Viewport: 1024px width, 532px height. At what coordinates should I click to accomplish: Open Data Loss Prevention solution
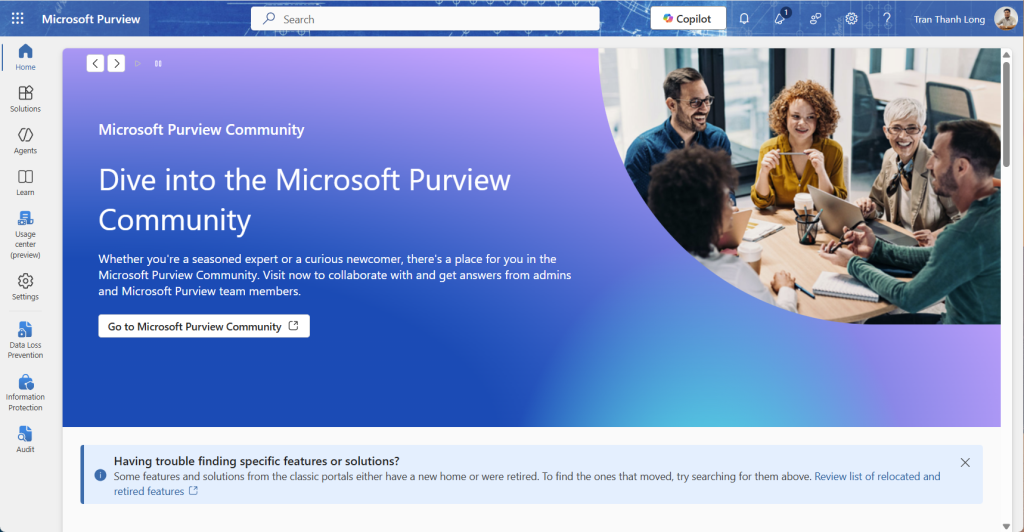click(x=26, y=340)
